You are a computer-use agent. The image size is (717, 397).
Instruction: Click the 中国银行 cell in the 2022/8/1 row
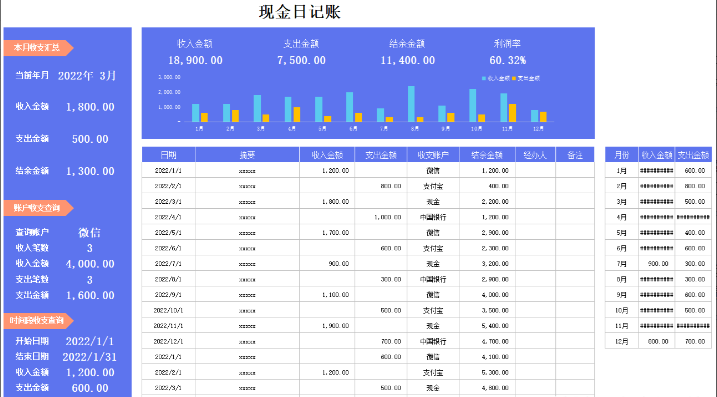click(x=433, y=279)
